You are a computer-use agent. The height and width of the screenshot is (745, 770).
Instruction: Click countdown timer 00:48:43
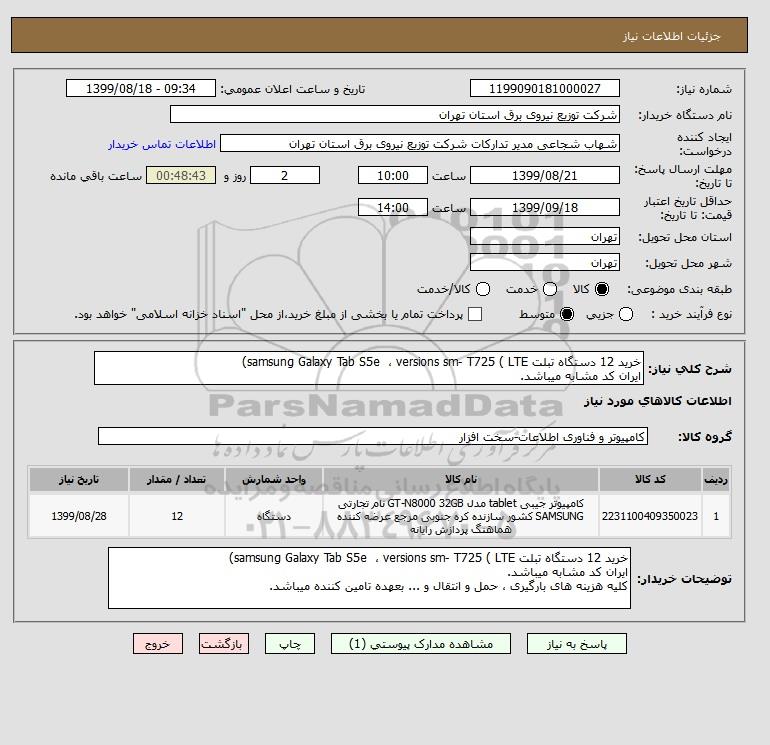181,175
